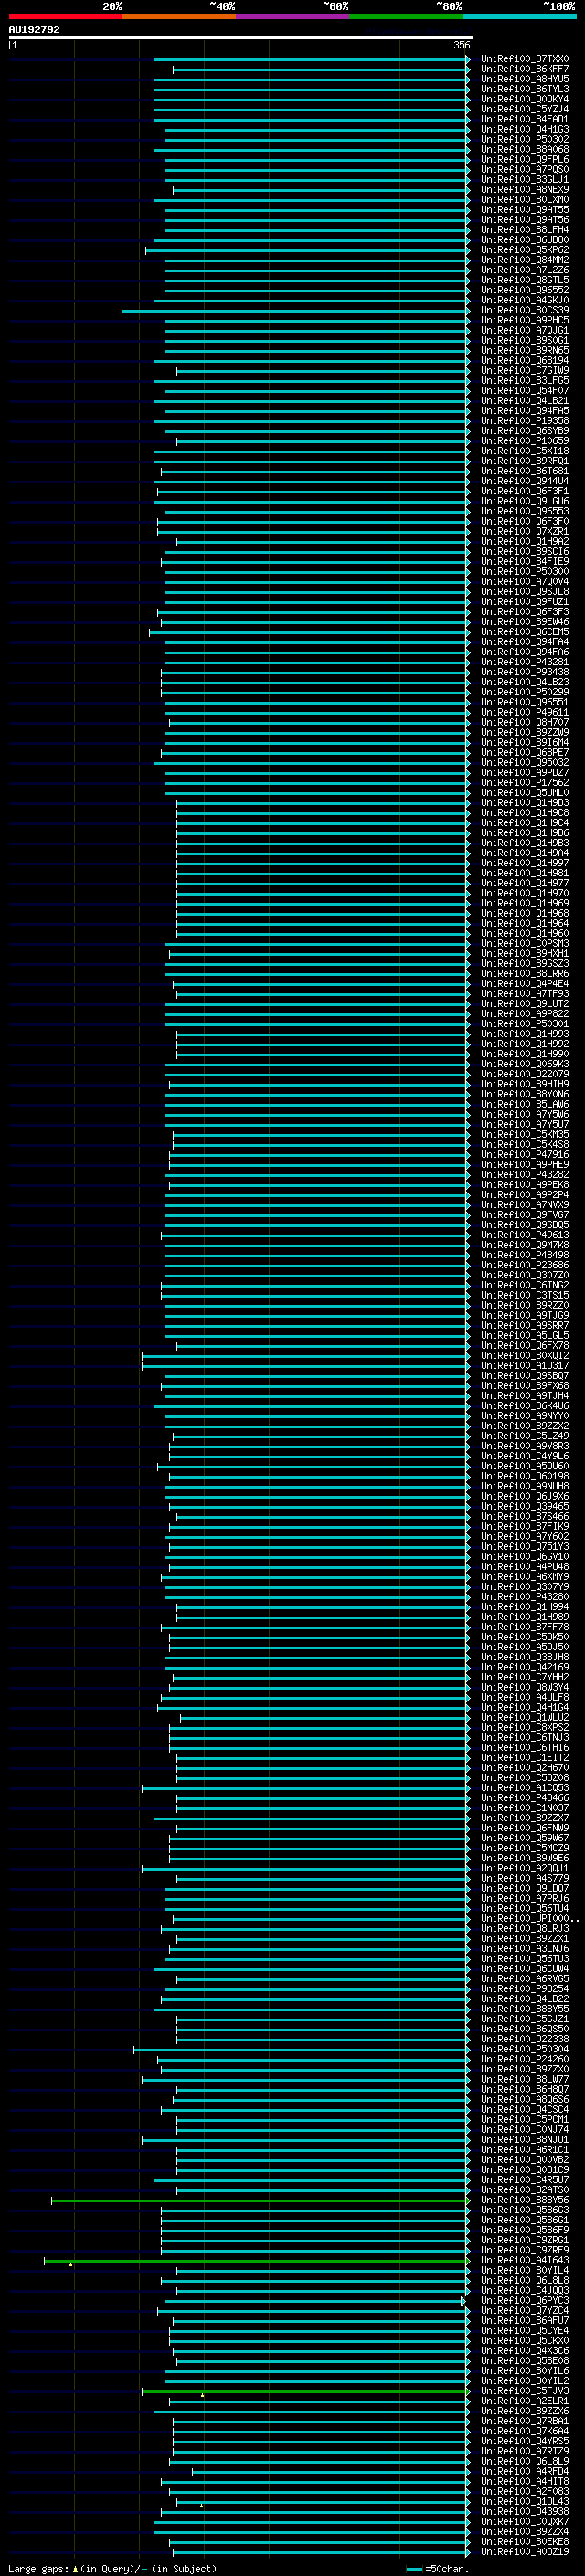Select label UniRef100_P49613

(524, 1235)
